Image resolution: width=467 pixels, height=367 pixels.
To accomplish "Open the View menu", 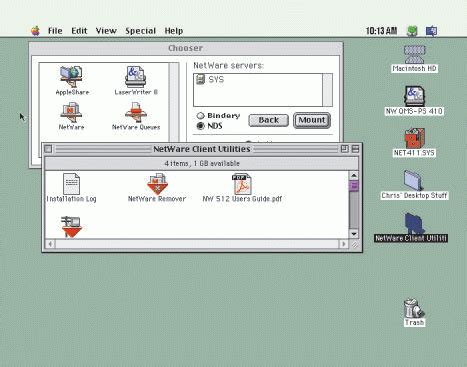I will click(x=106, y=31).
